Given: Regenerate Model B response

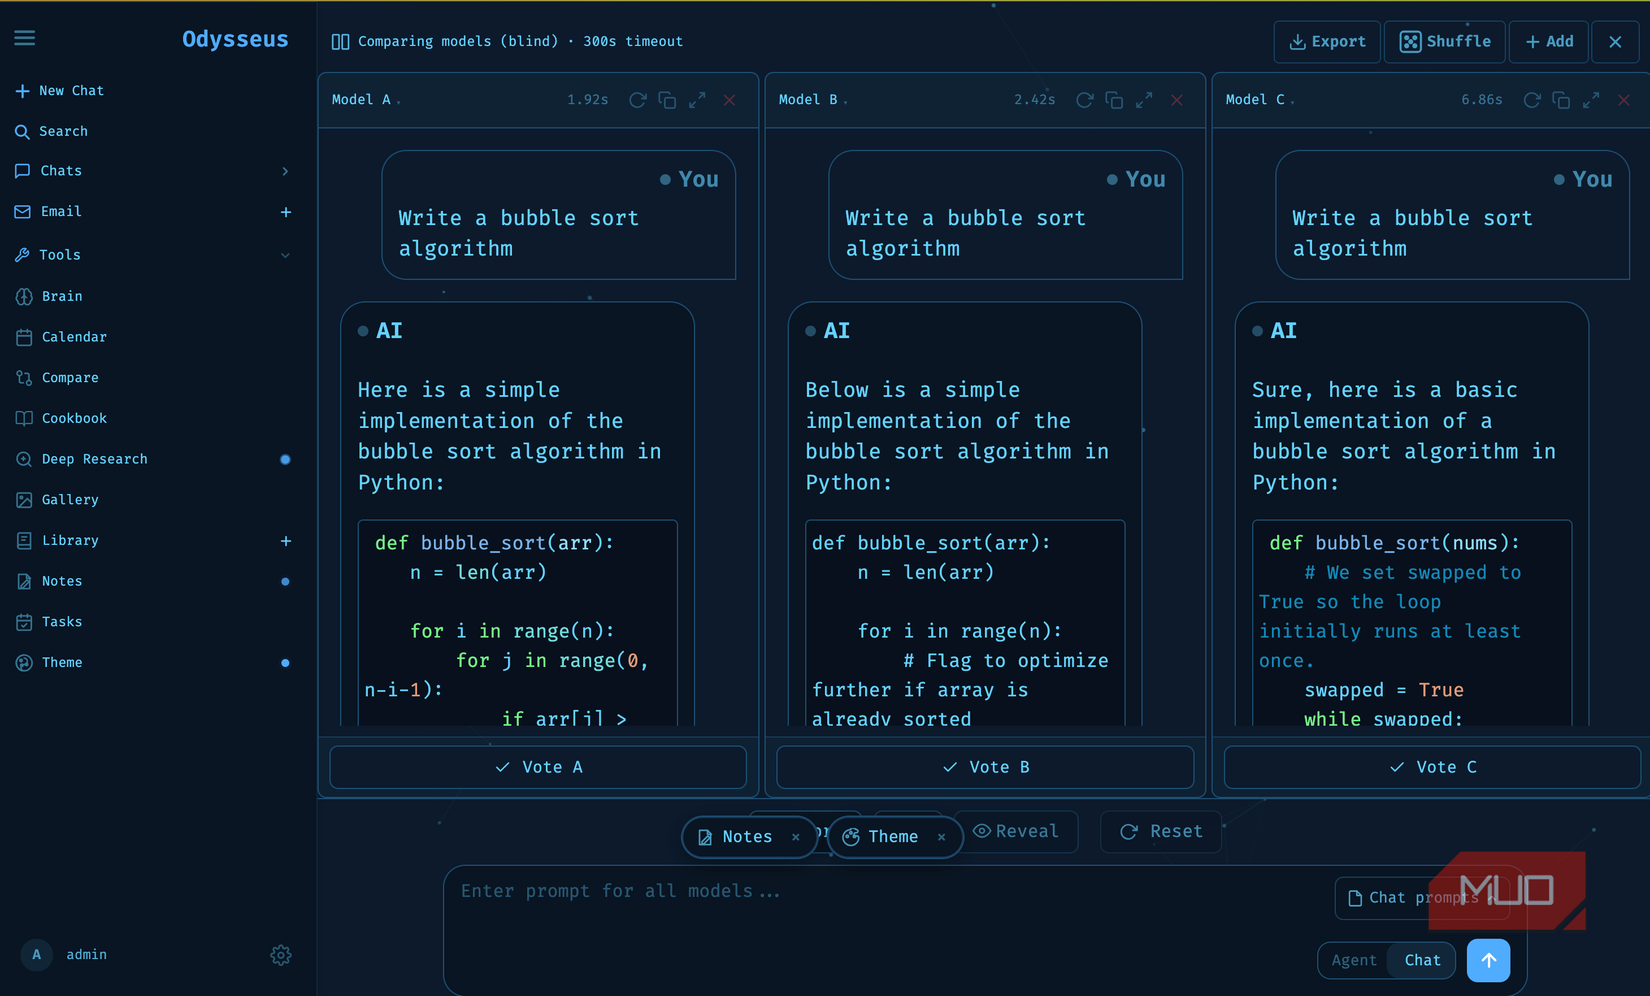Looking at the screenshot, I should coord(1084,100).
